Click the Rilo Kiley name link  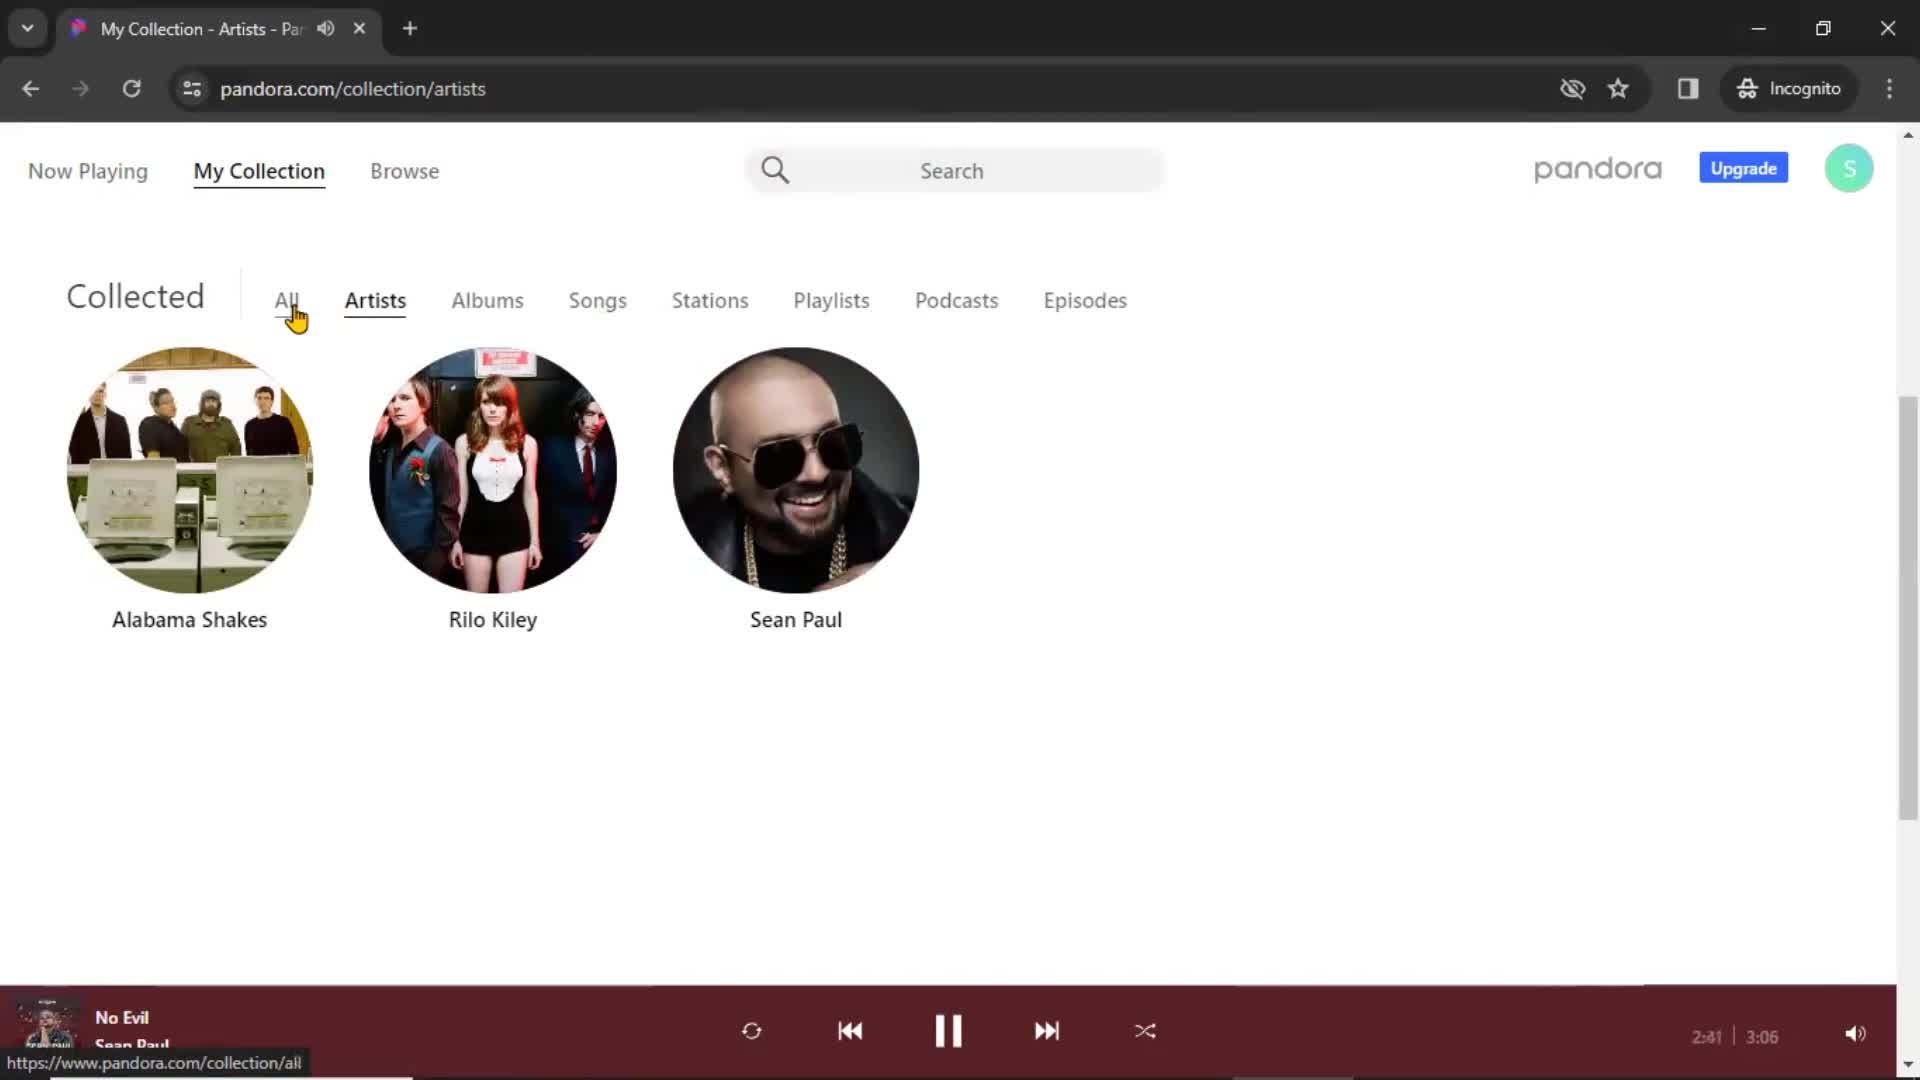(493, 620)
